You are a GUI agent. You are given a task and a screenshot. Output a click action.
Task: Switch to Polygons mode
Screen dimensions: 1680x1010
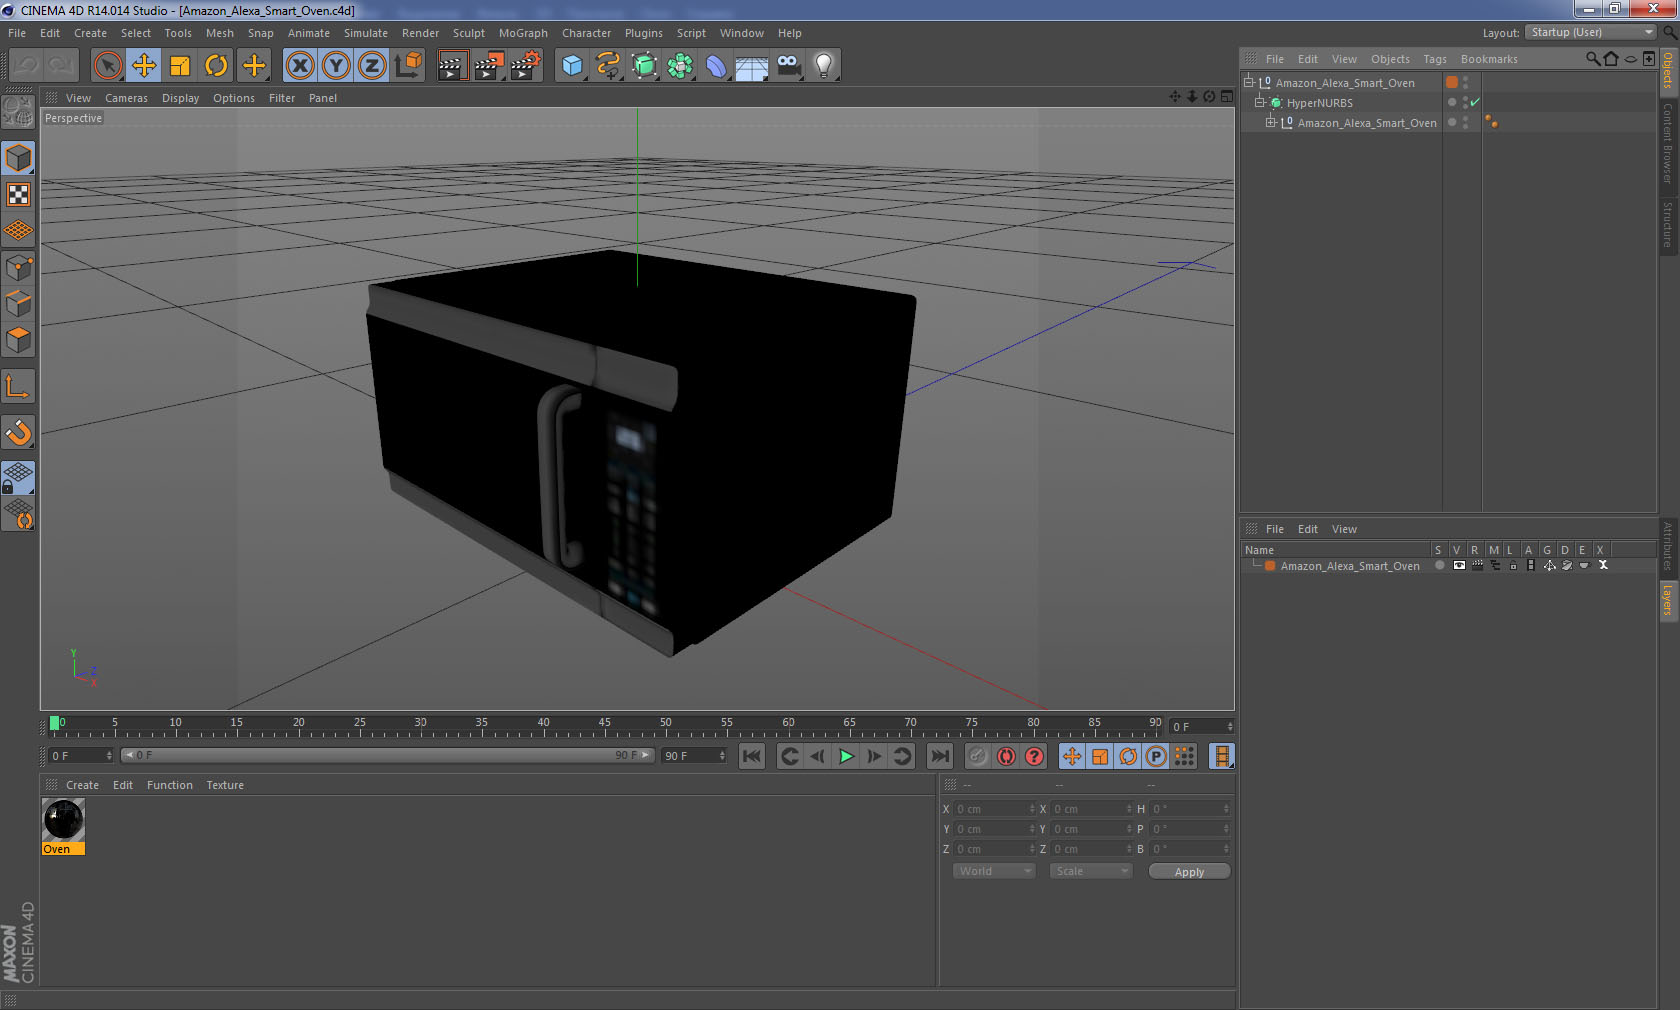pyautogui.click(x=19, y=340)
